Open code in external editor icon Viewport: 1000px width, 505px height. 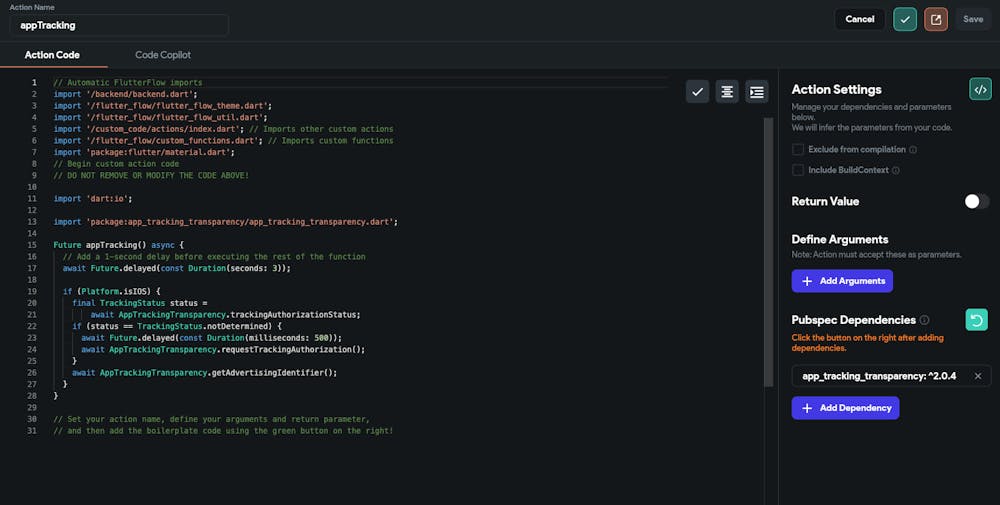(936, 19)
